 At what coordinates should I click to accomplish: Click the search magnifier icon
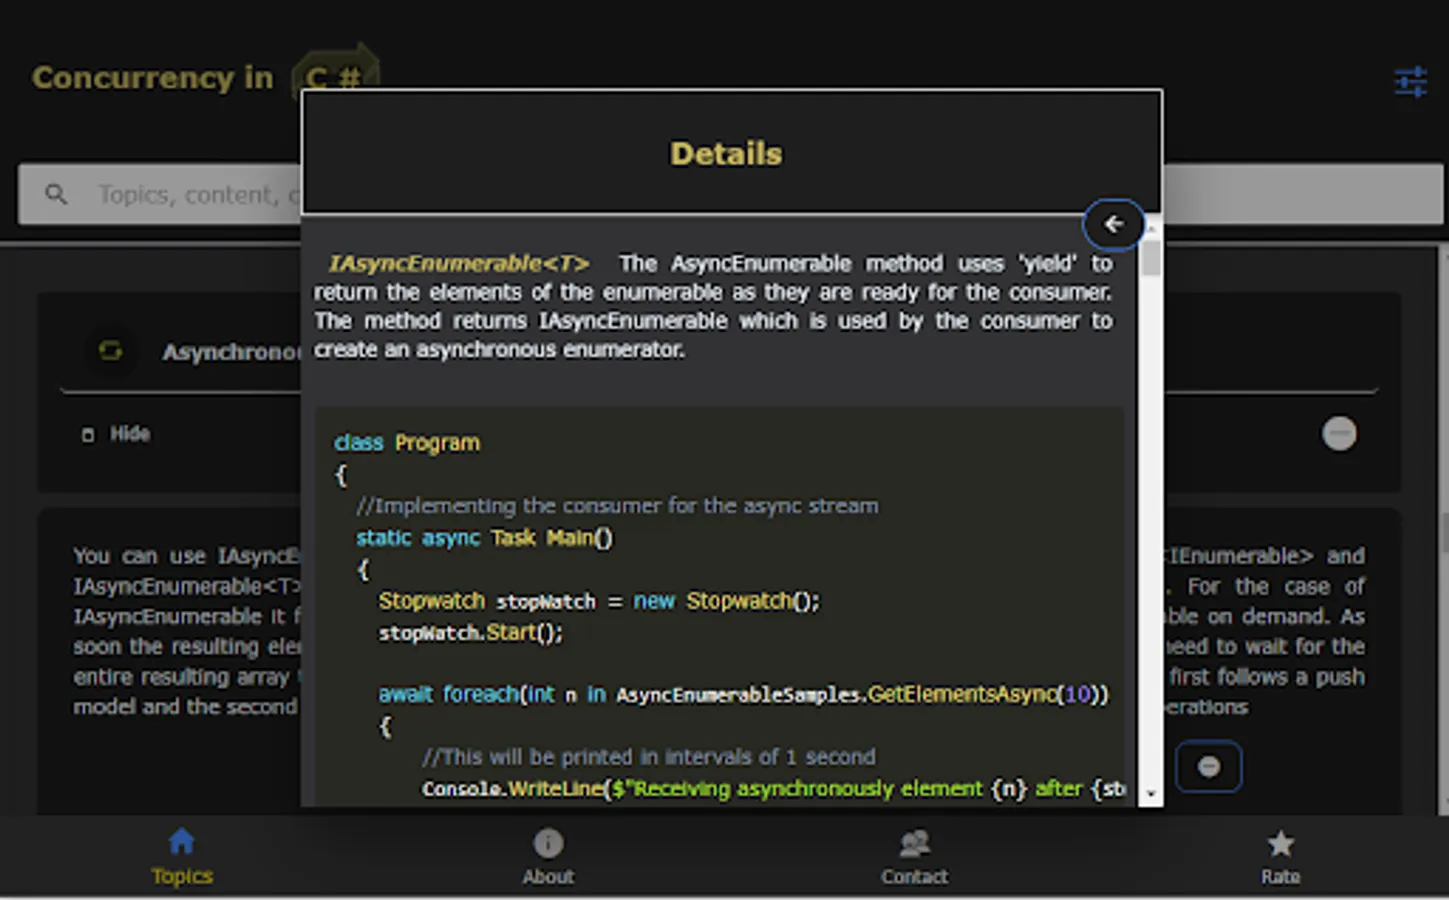coord(56,194)
